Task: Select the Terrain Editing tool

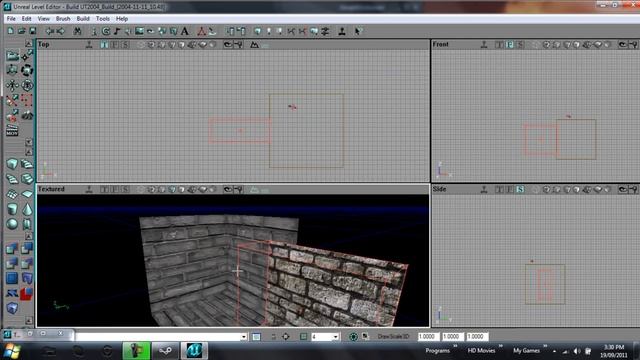Action: [x=27, y=115]
